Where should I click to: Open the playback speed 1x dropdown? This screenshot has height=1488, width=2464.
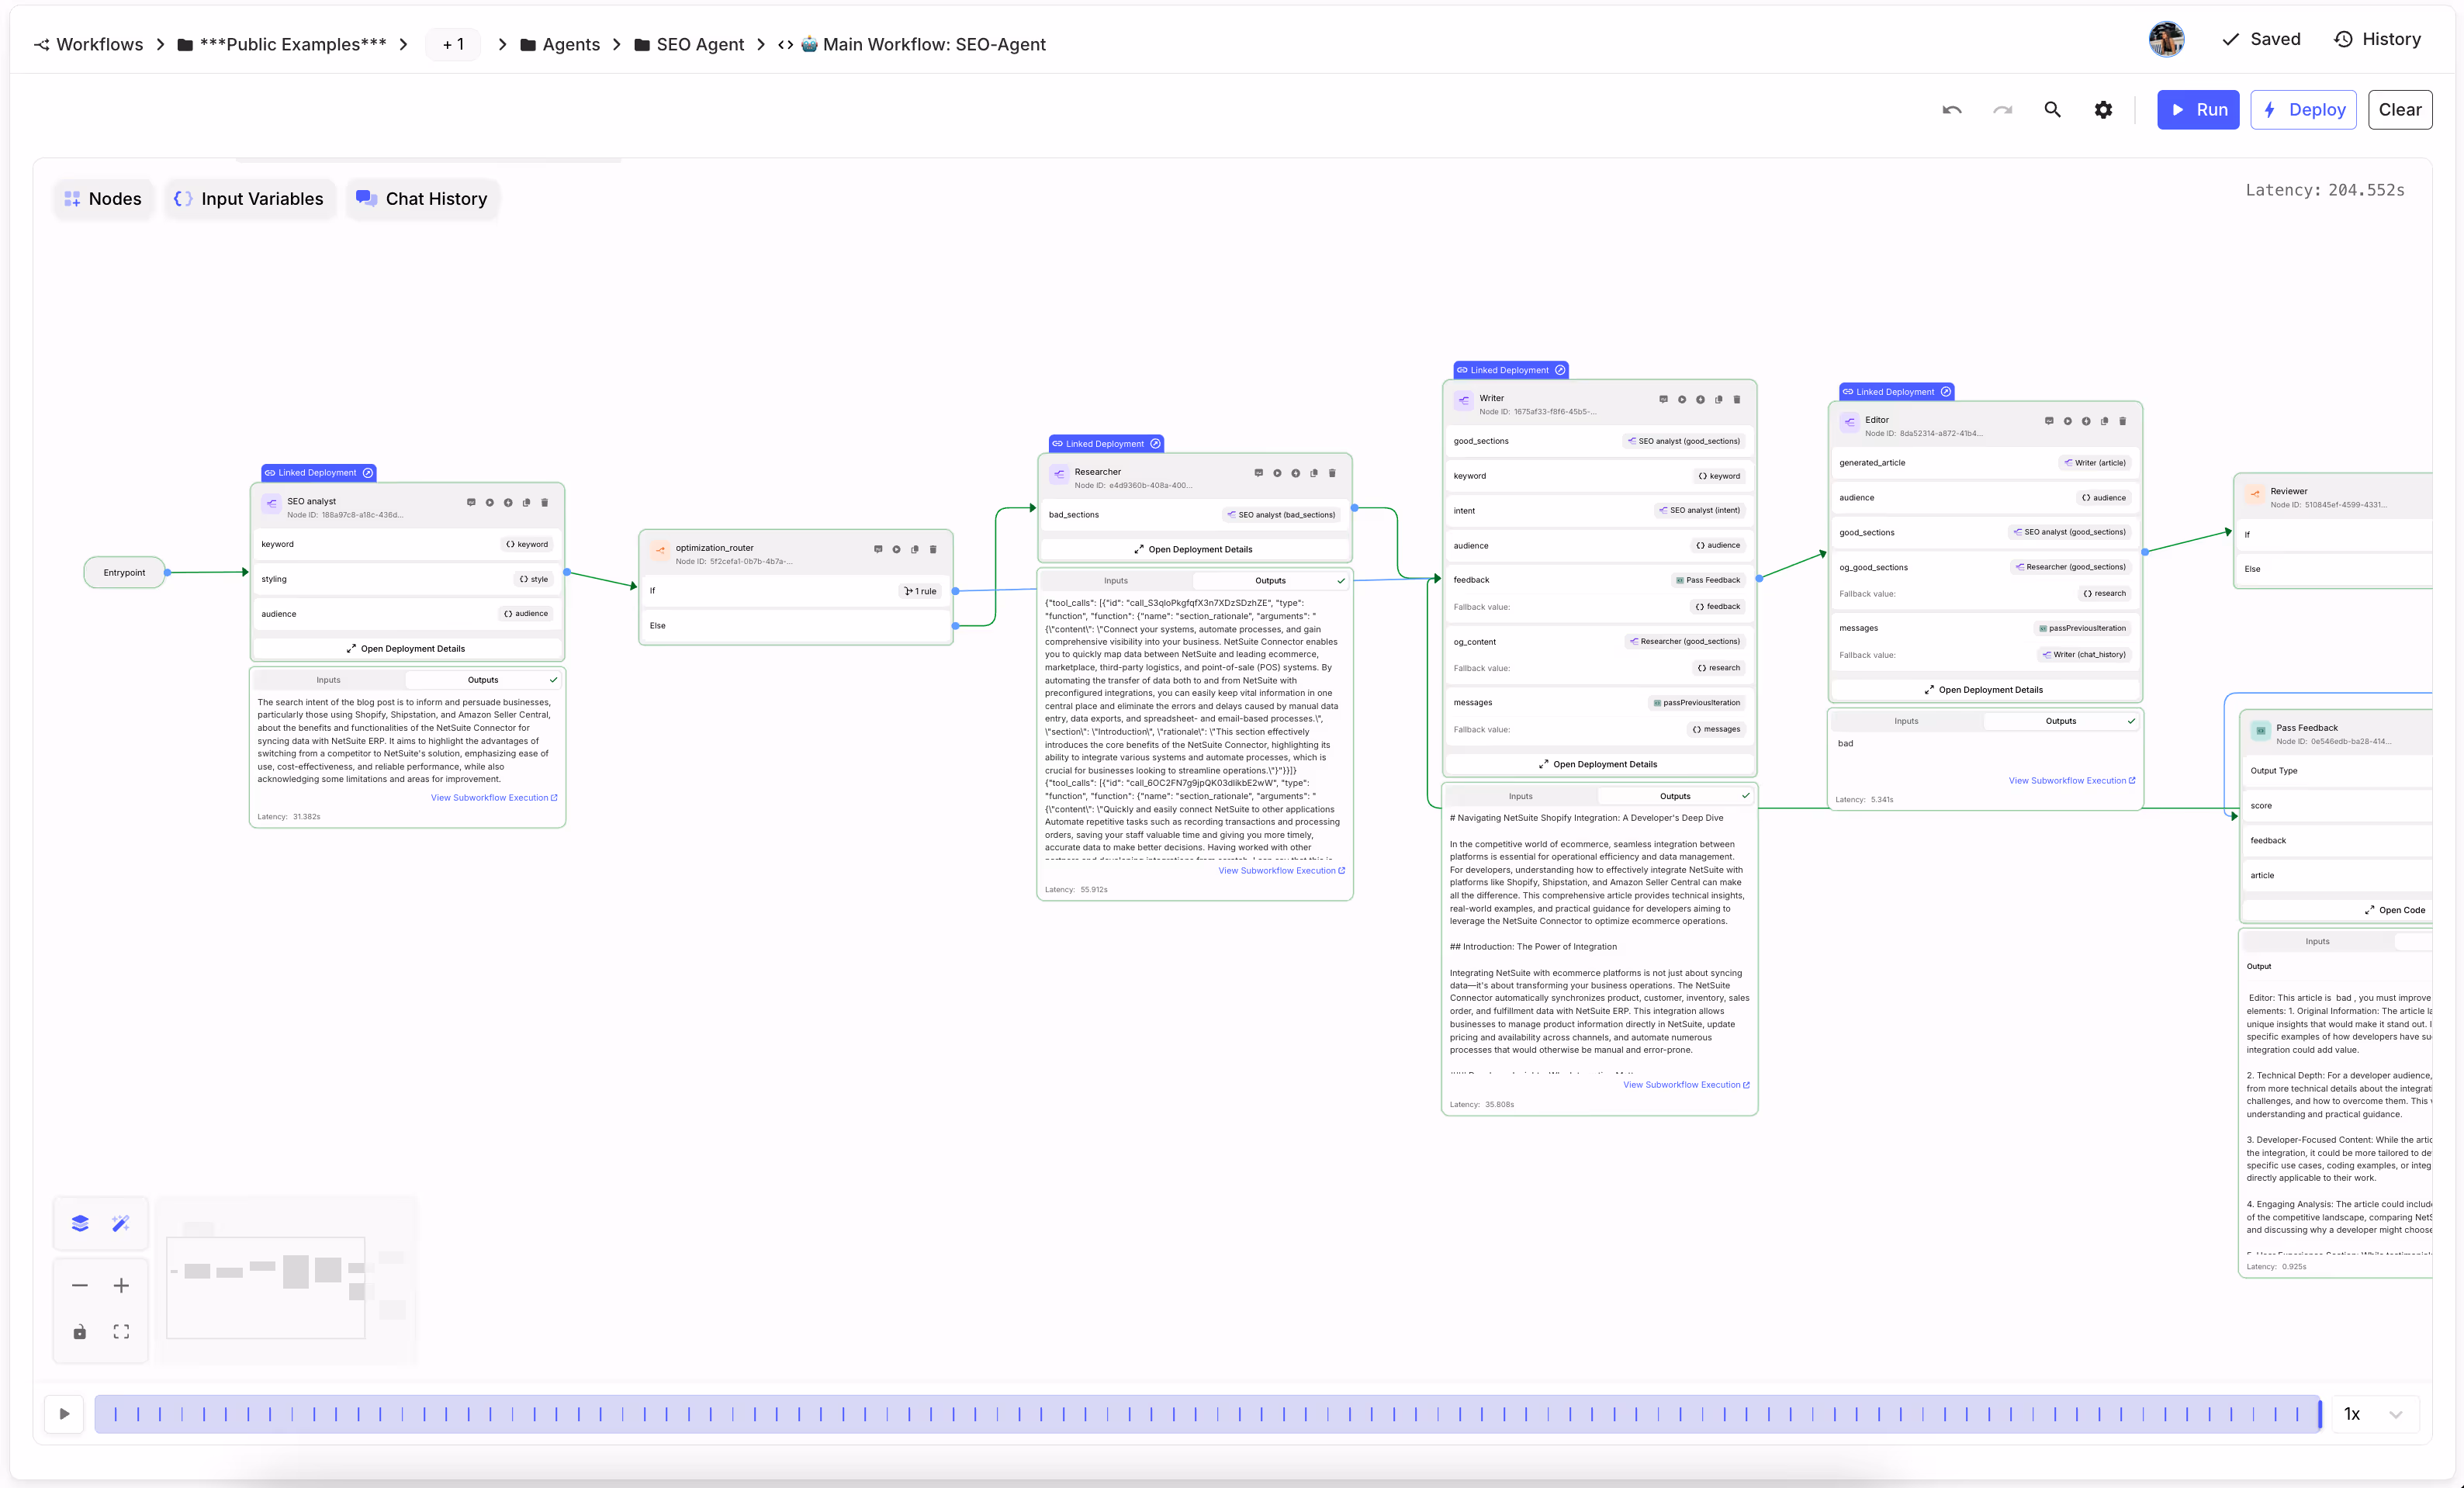tap(2373, 1413)
